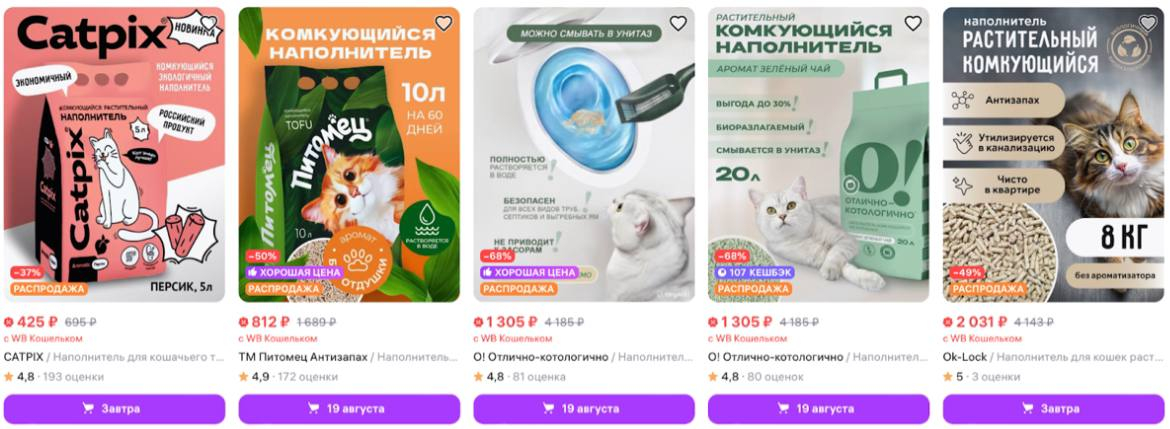Click the star rating 4,8 · 193 оценки
The image size is (1170, 429).
pyautogui.click(x=54, y=377)
